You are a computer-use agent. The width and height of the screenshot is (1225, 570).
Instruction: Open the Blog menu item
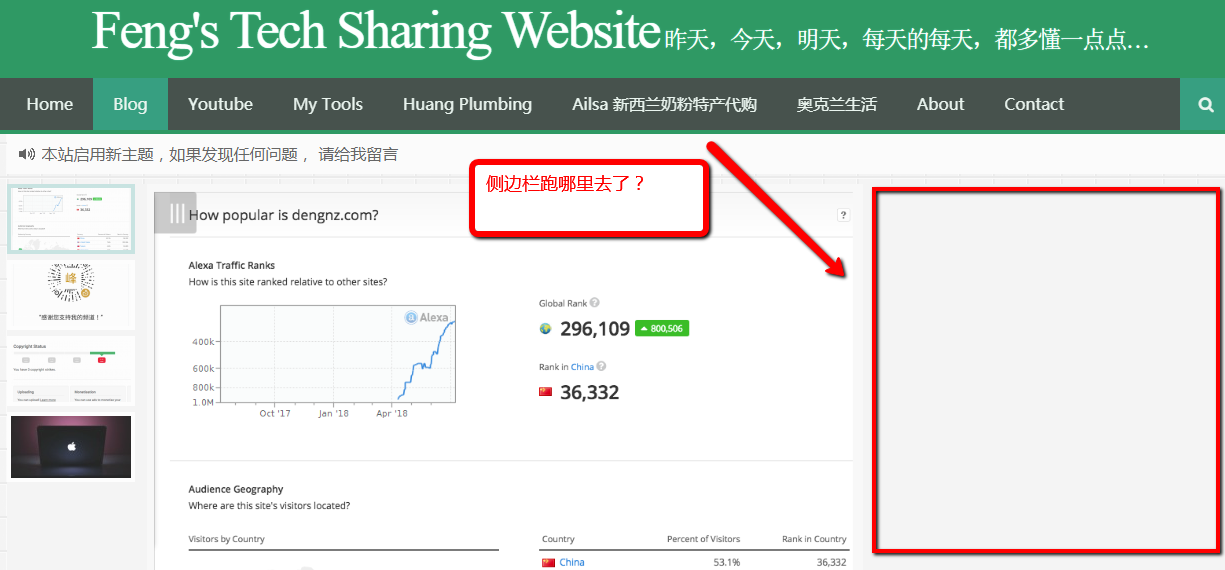130,104
